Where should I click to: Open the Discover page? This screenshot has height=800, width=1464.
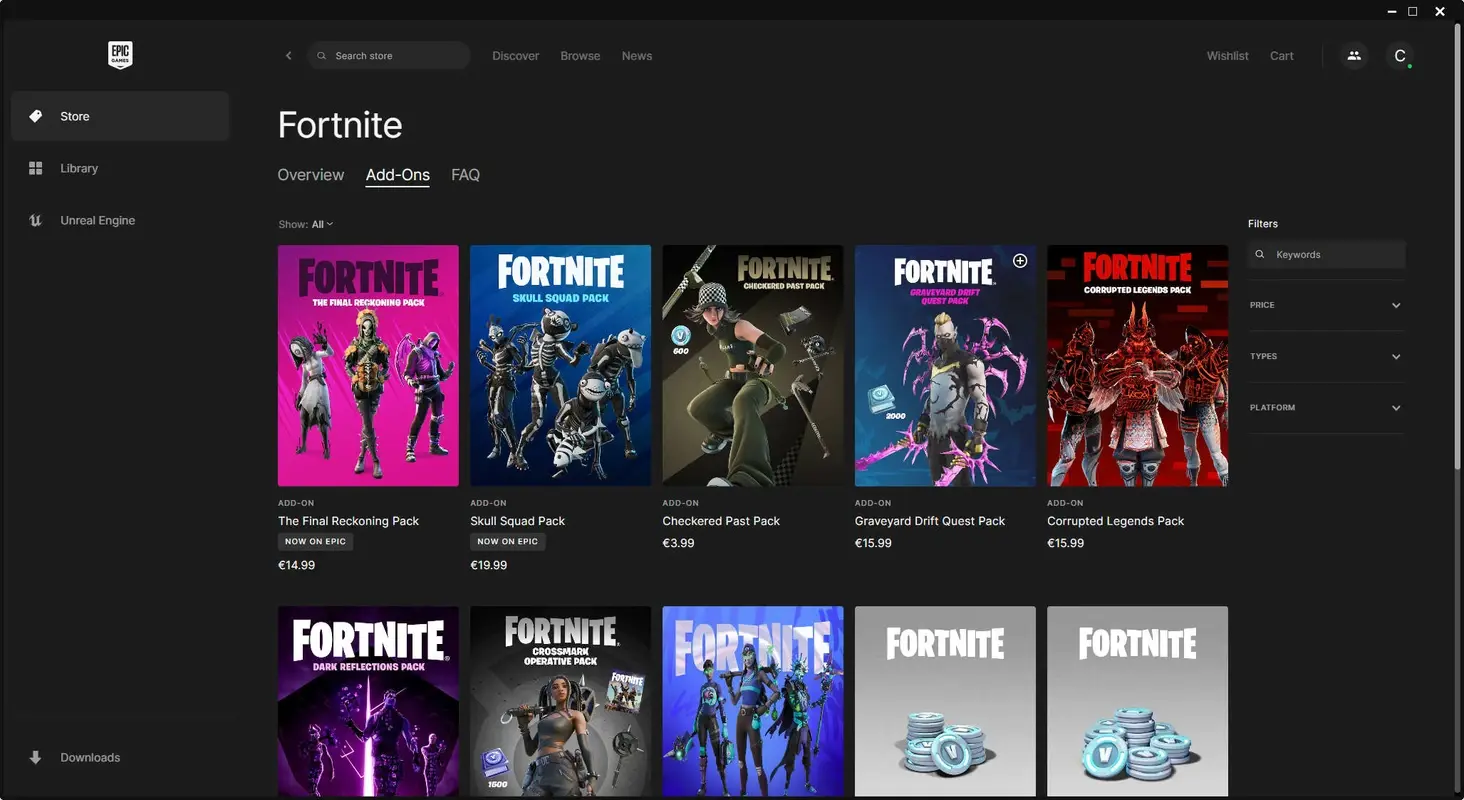point(515,55)
